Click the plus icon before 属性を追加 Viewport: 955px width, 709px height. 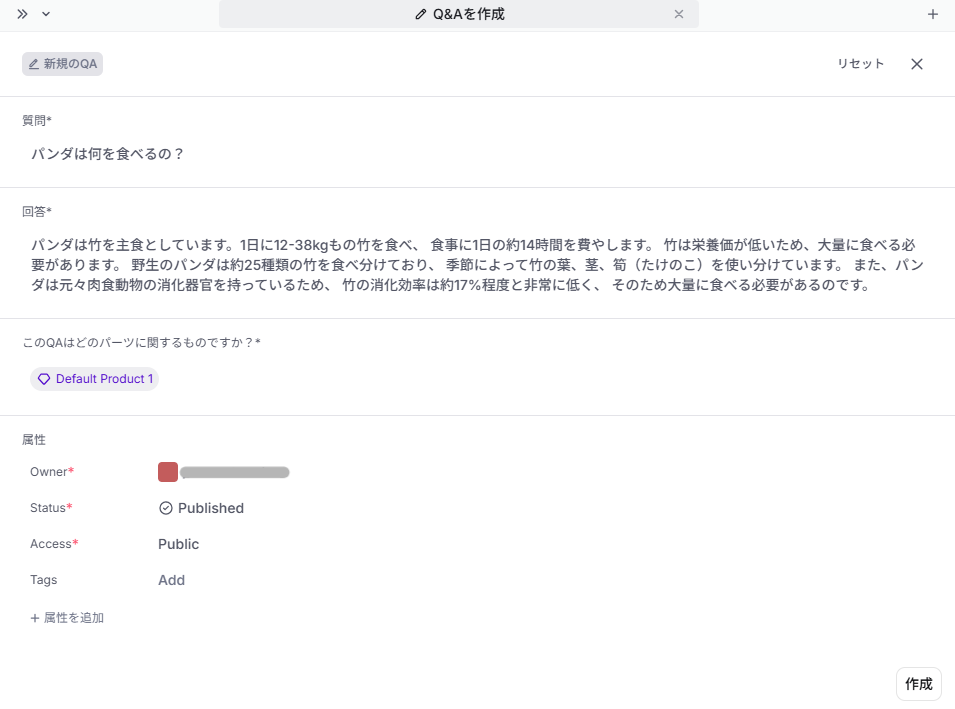33,617
